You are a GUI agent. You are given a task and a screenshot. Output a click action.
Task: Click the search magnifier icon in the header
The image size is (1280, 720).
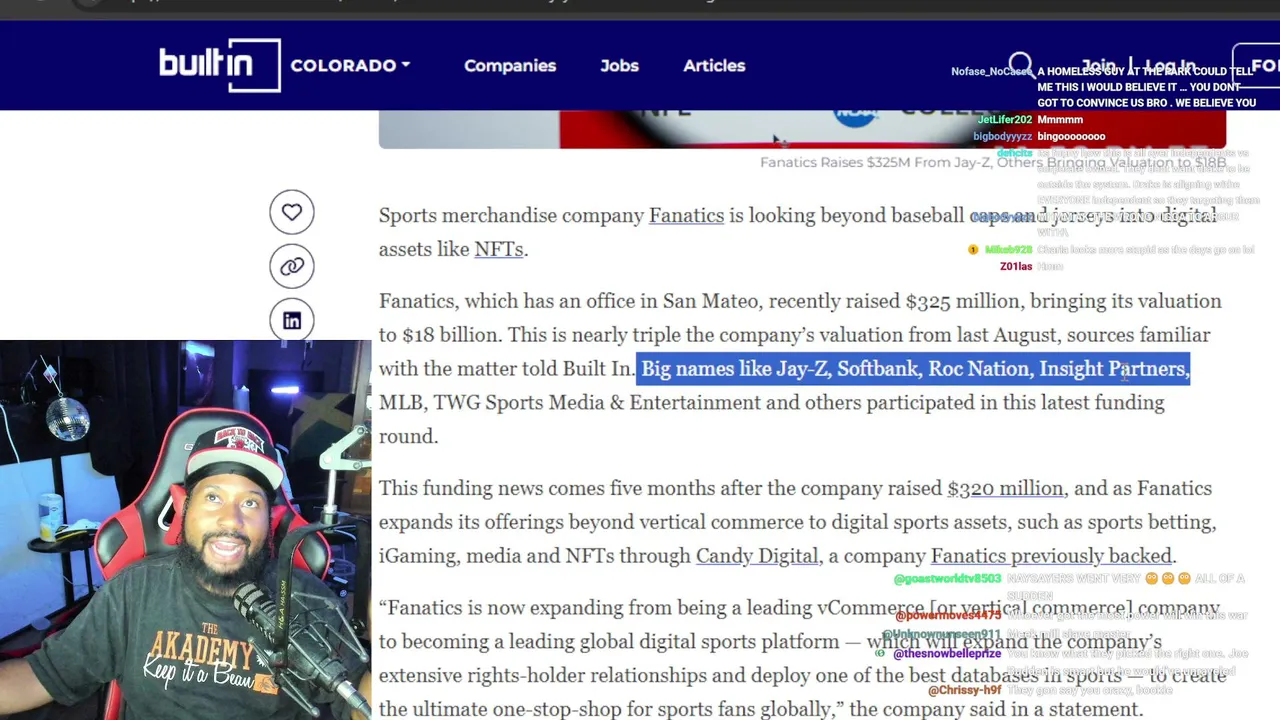click(x=1020, y=66)
